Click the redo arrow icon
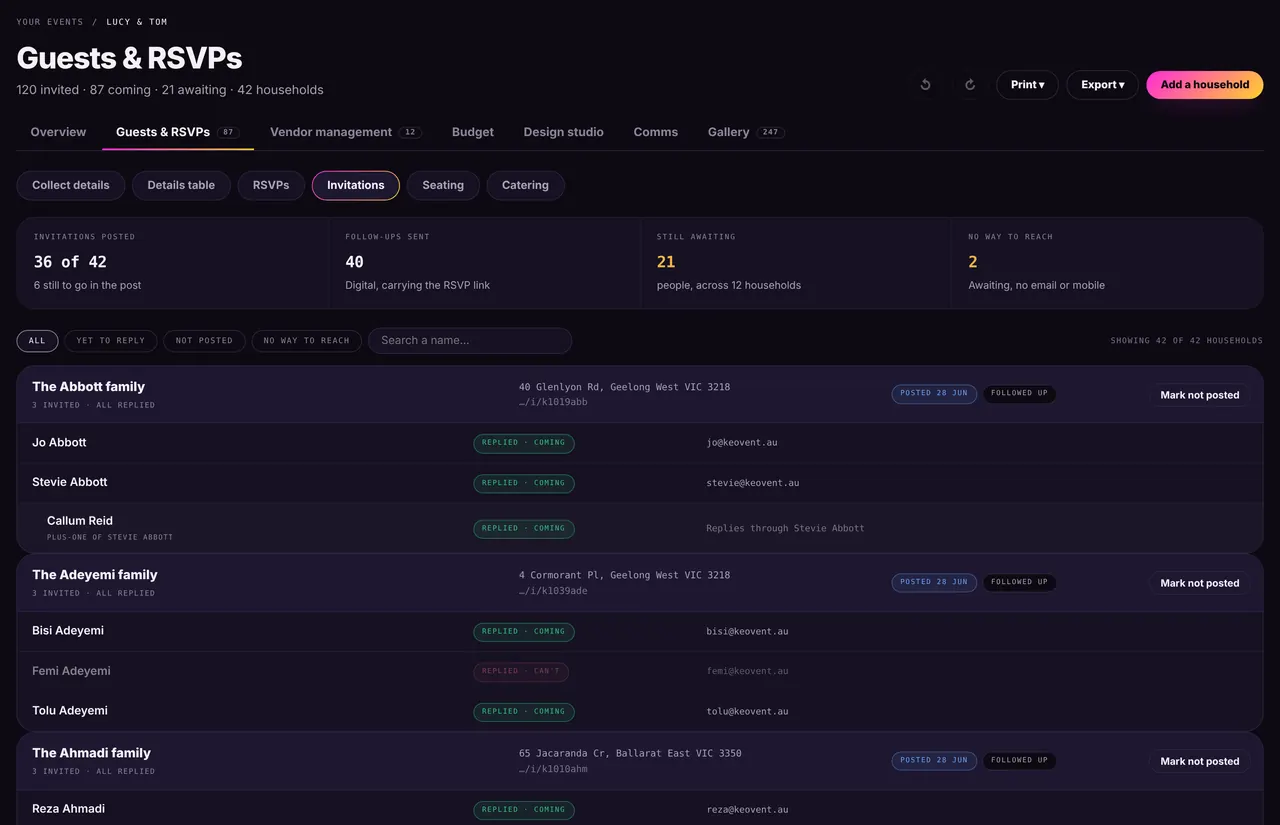This screenshot has height=825, width=1280. [969, 85]
